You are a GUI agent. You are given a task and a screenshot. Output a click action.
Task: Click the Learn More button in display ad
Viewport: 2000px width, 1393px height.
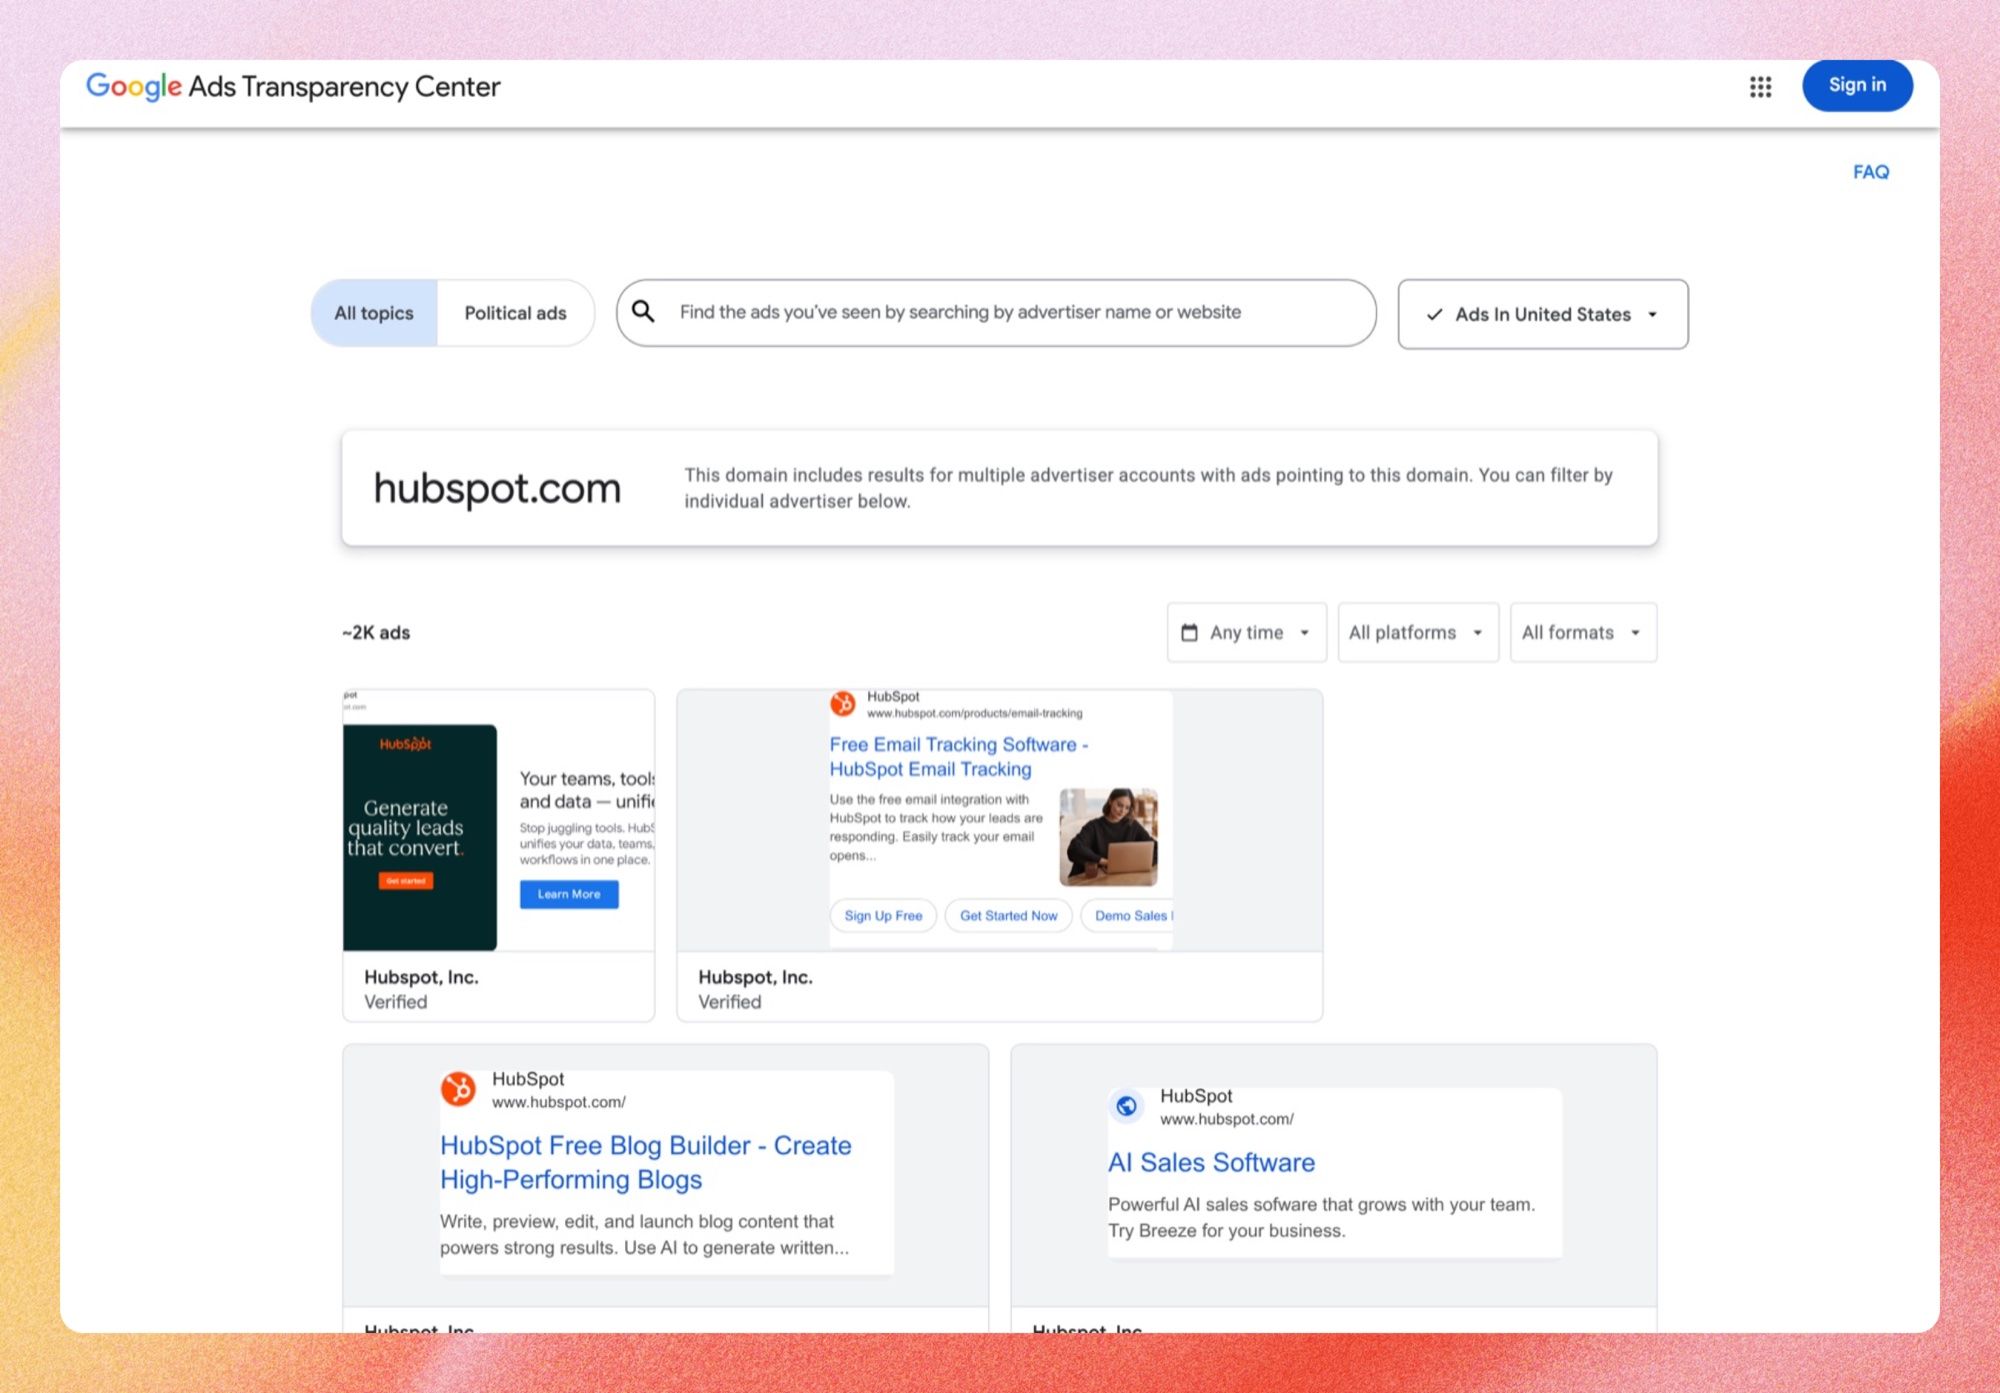click(569, 894)
